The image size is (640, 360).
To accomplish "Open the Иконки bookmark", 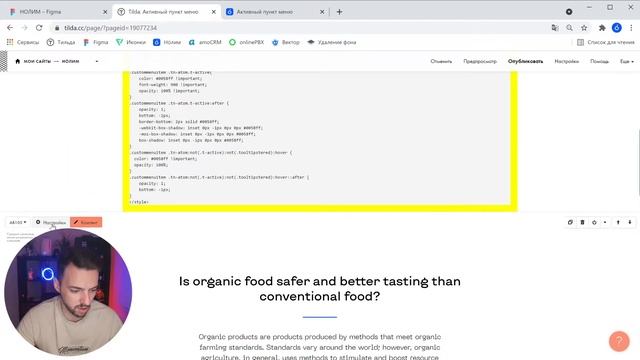I will tap(131, 42).
